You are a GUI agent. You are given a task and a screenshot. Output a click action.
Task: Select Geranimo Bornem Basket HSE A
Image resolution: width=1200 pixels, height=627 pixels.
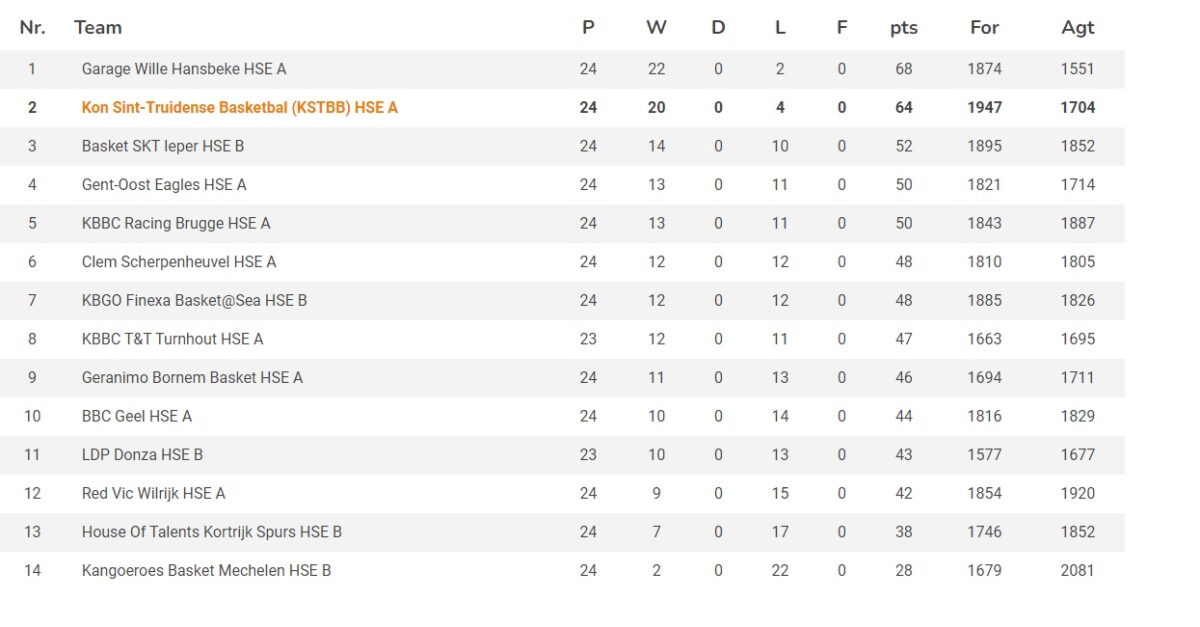pyautogui.click(x=192, y=378)
